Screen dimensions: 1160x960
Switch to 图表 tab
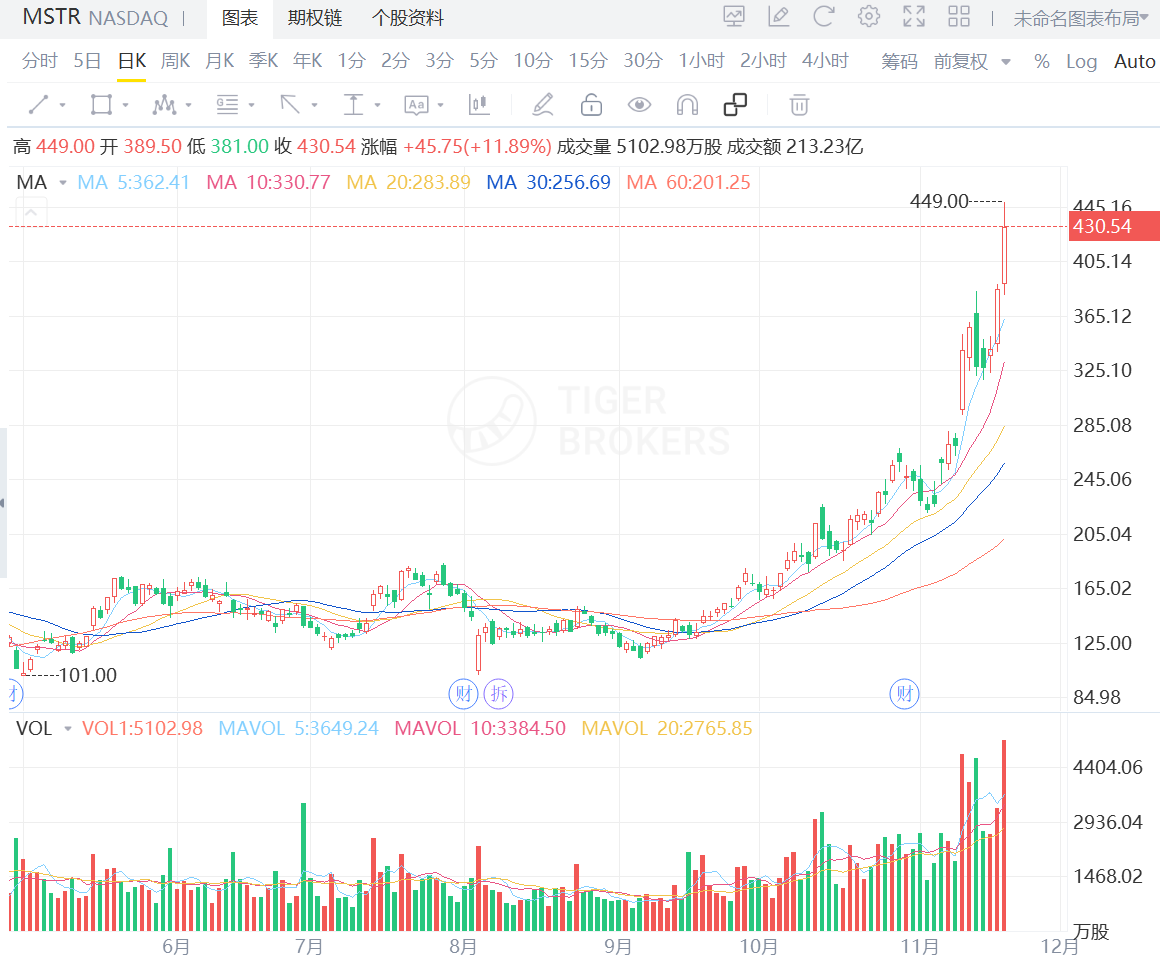click(240, 18)
